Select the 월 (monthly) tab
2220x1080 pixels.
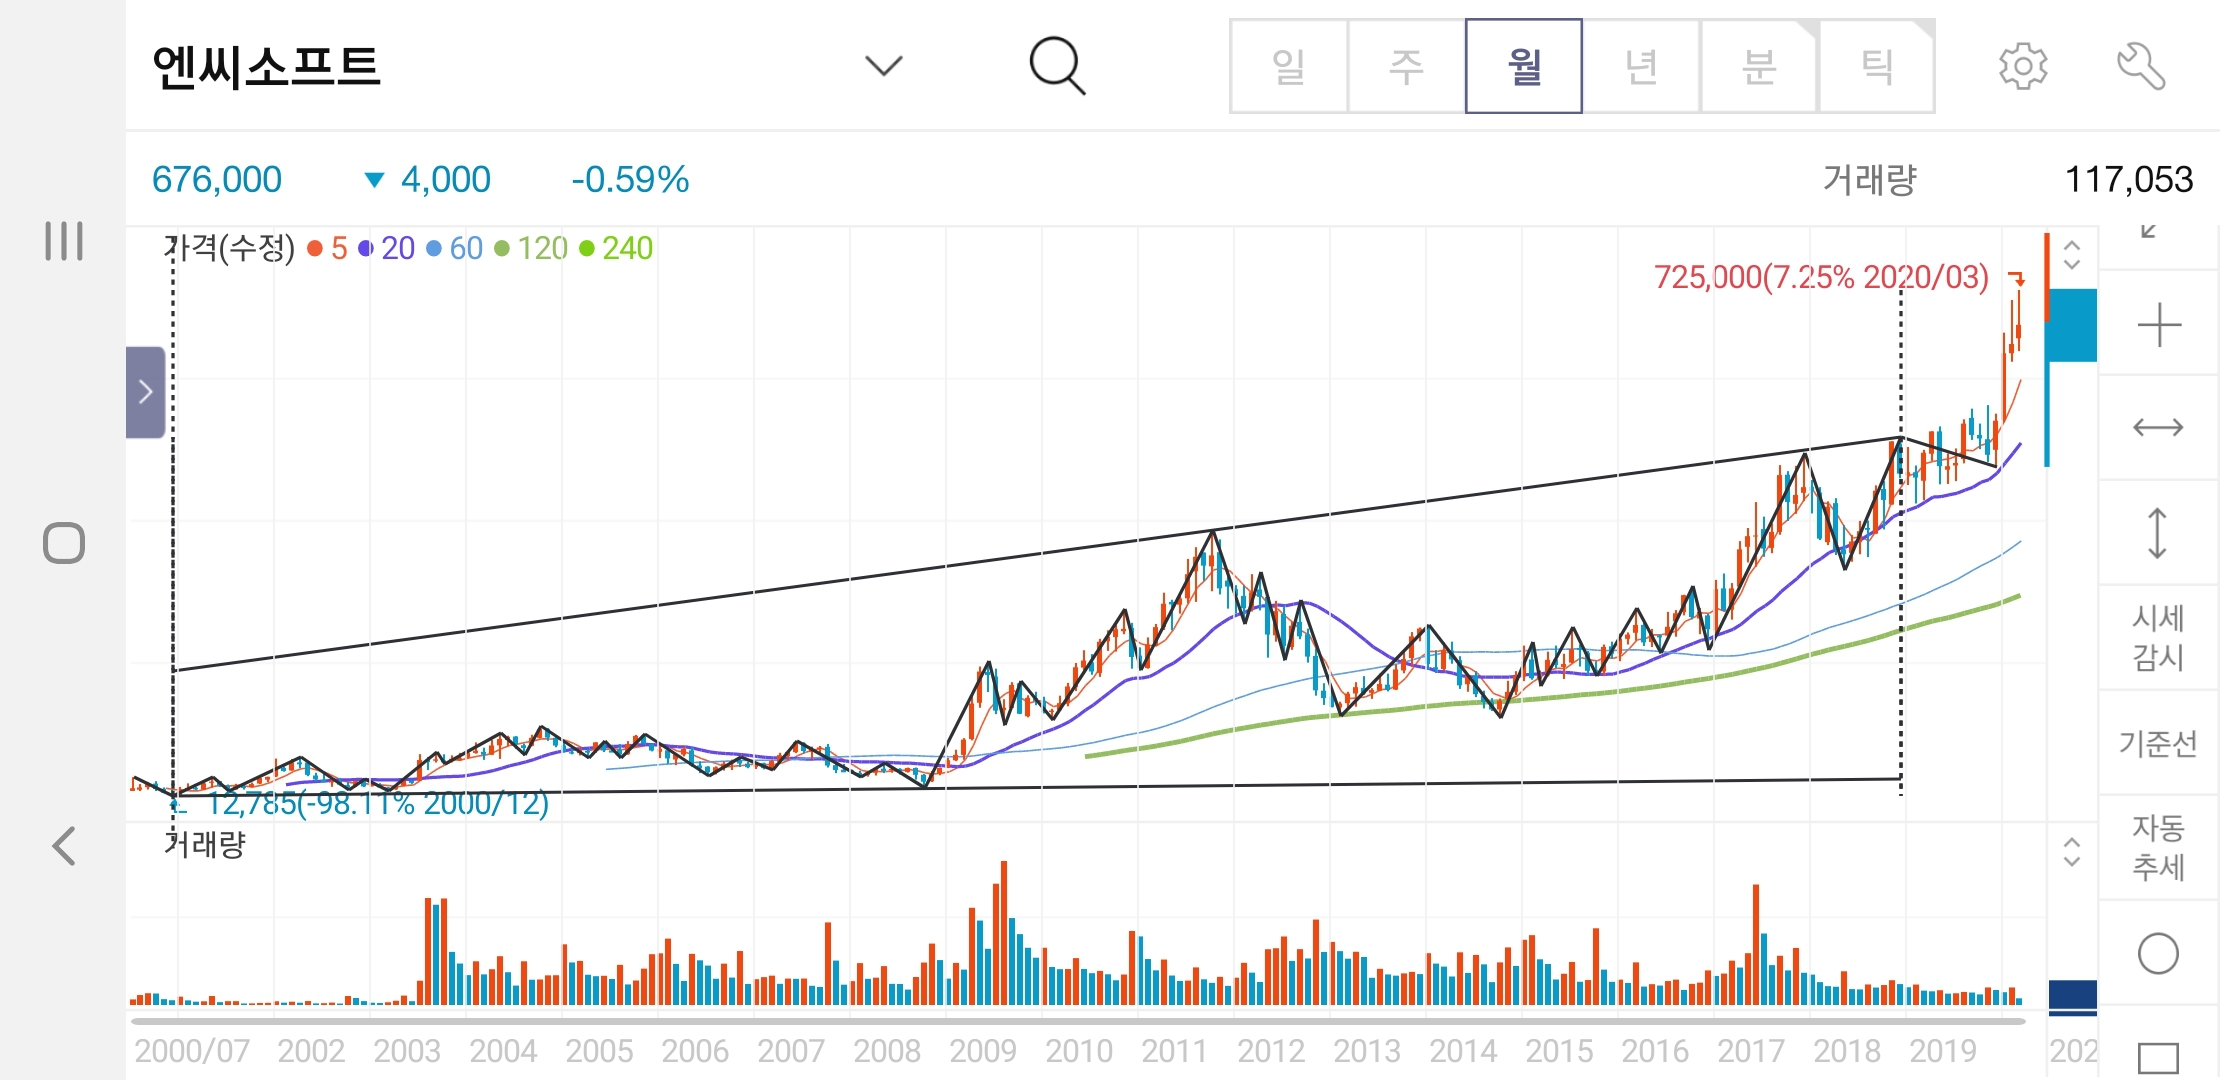[1524, 66]
